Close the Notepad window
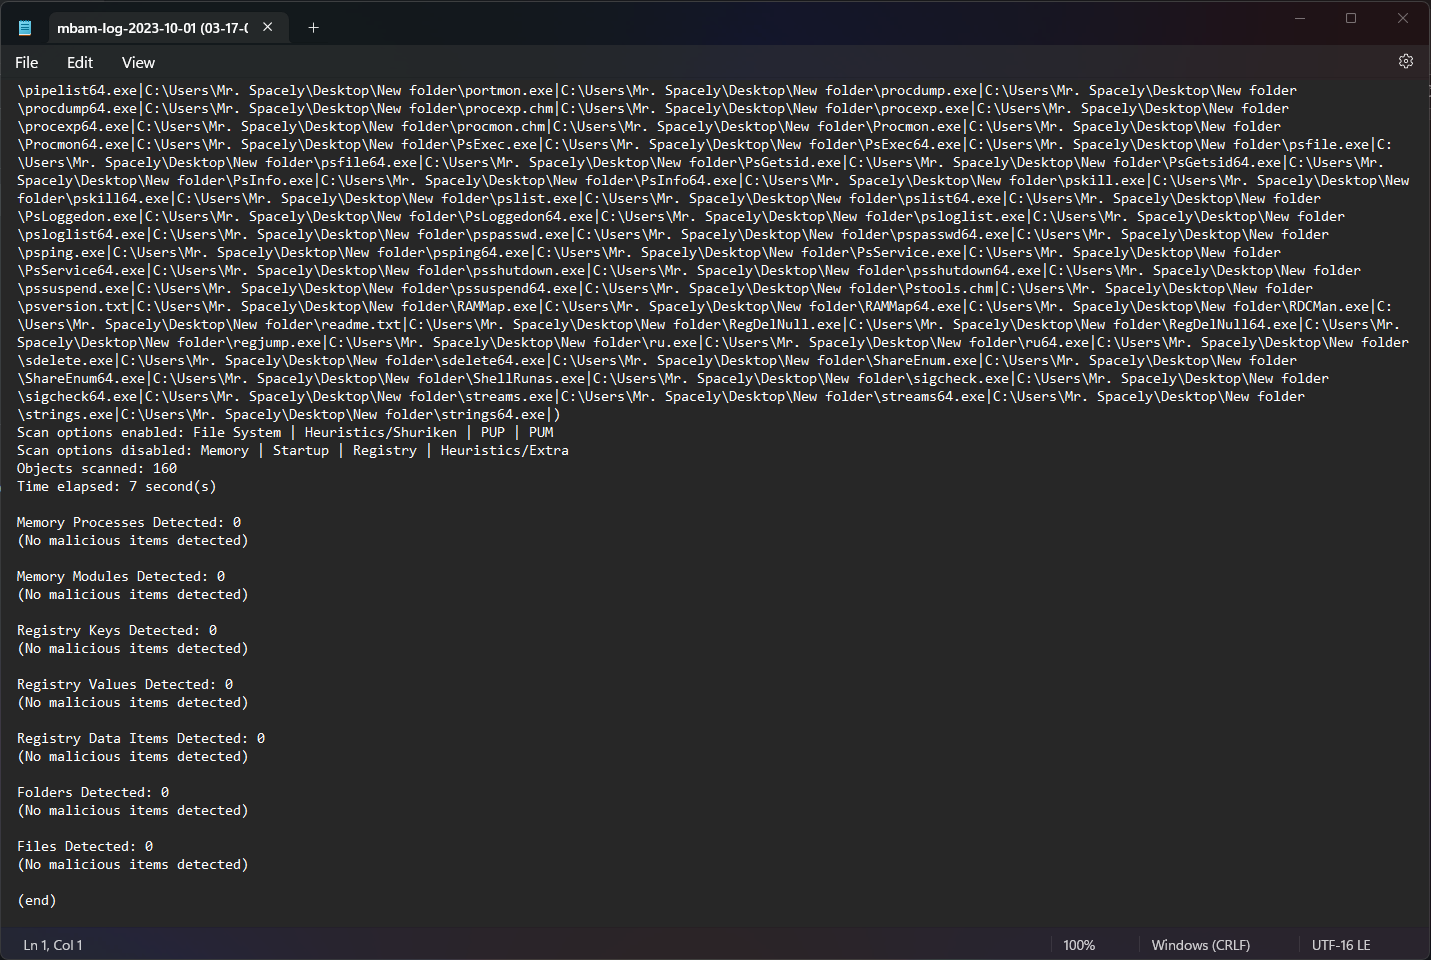1431x960 pixels. [1403, 18]
